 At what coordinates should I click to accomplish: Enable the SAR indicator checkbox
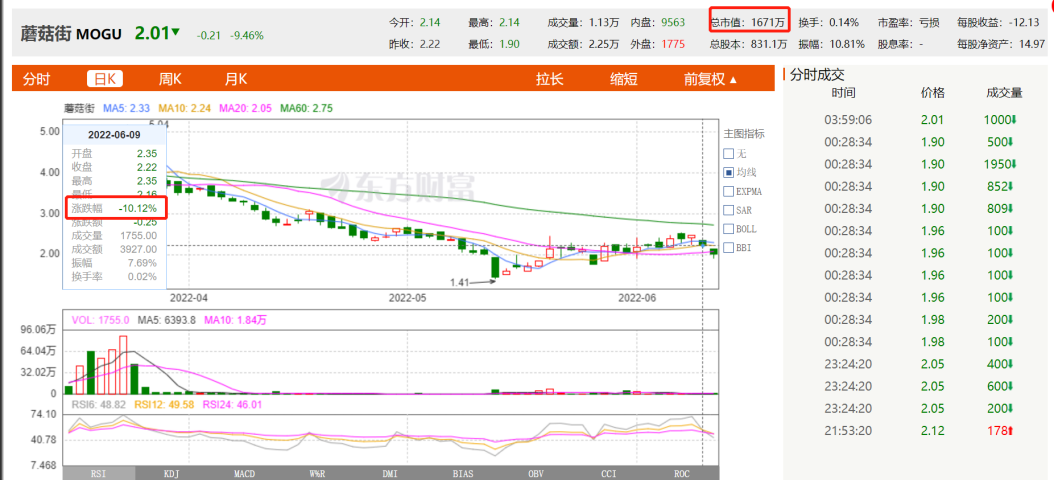729,210
